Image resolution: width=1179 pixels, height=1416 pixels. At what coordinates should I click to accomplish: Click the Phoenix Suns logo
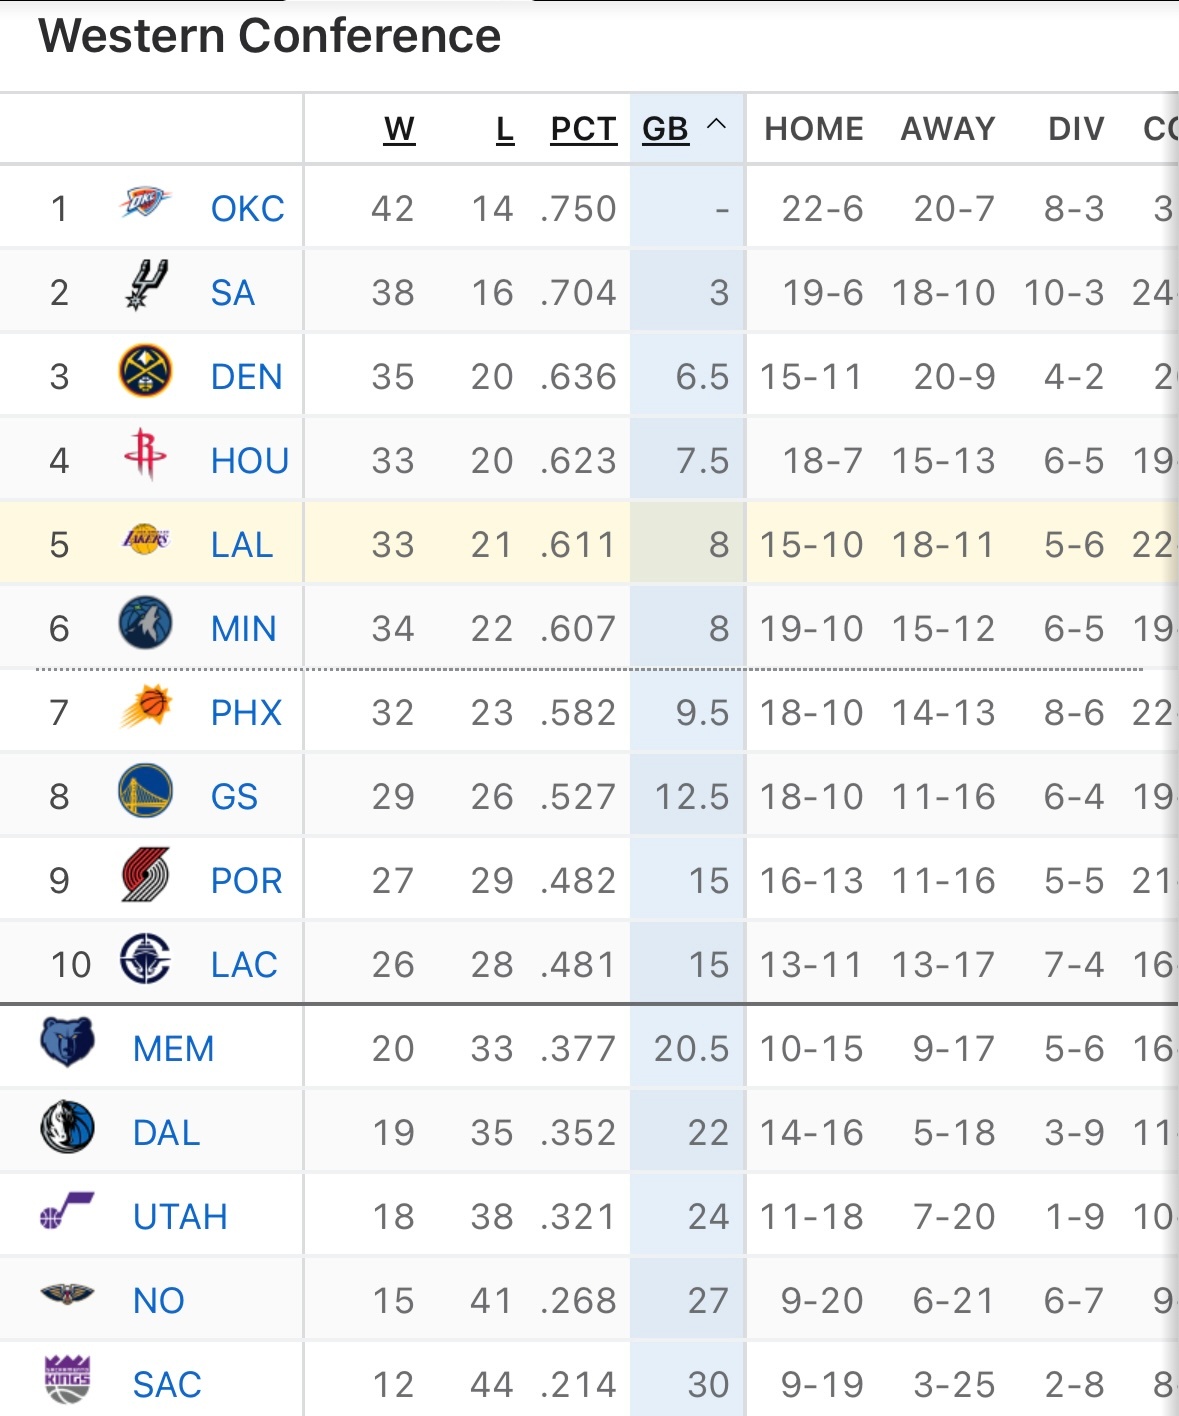(146, 707)
